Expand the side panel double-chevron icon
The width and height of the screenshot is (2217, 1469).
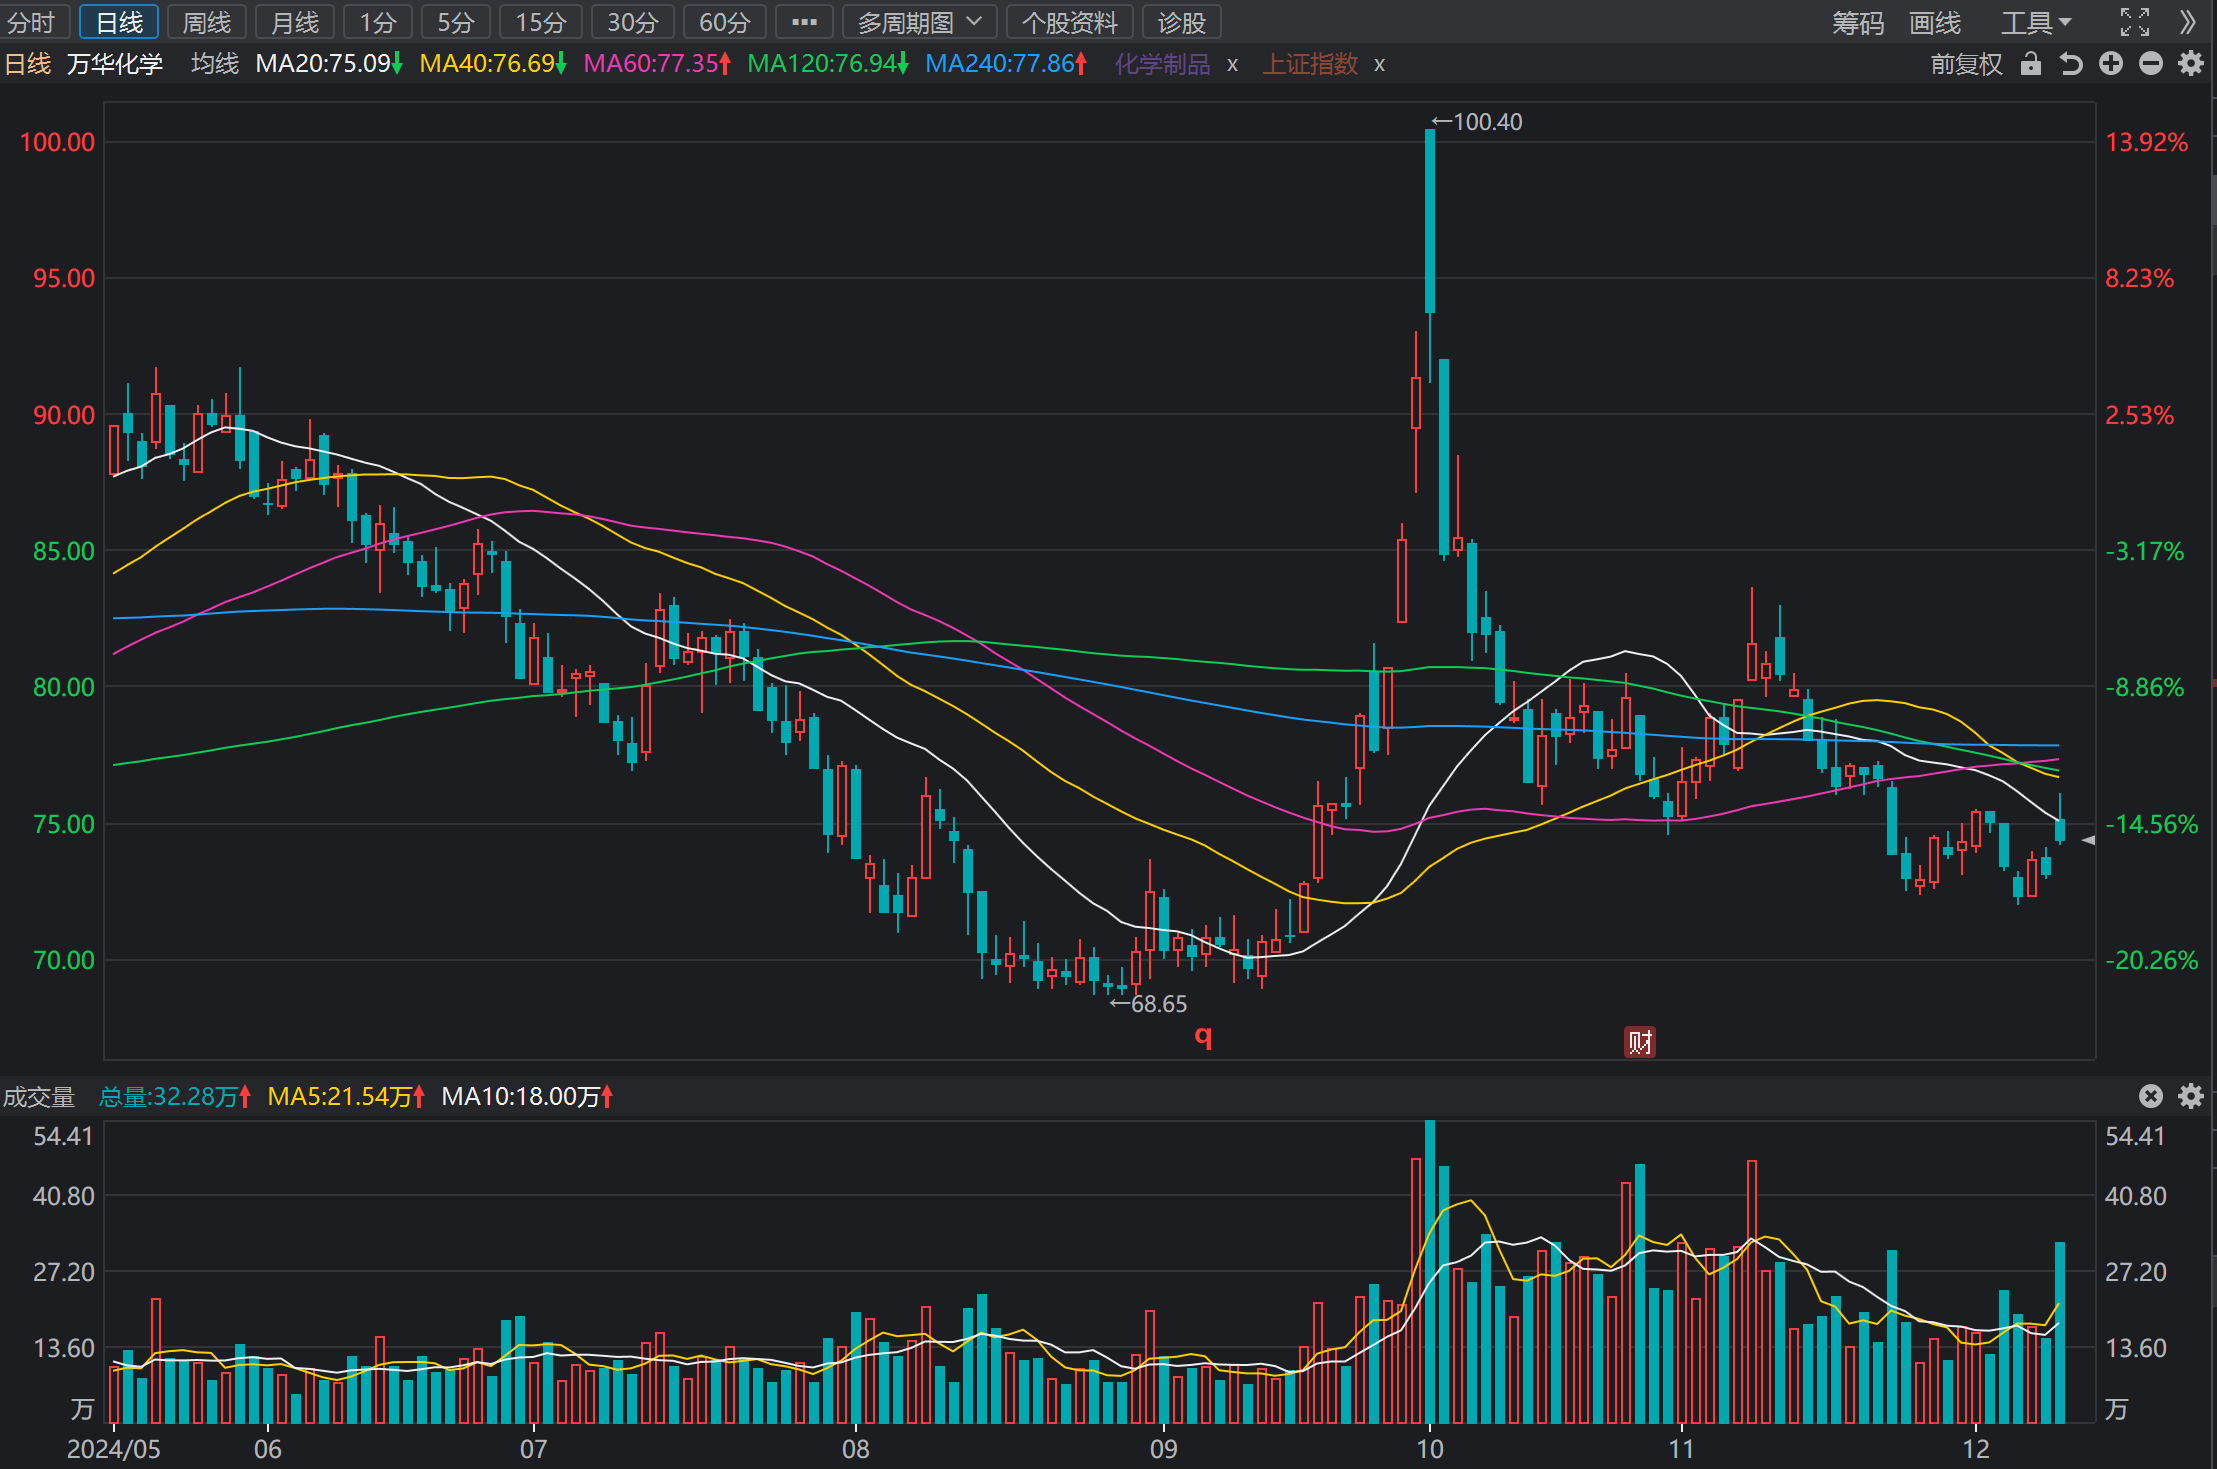pyautogui.click(x=2188, y=22)
